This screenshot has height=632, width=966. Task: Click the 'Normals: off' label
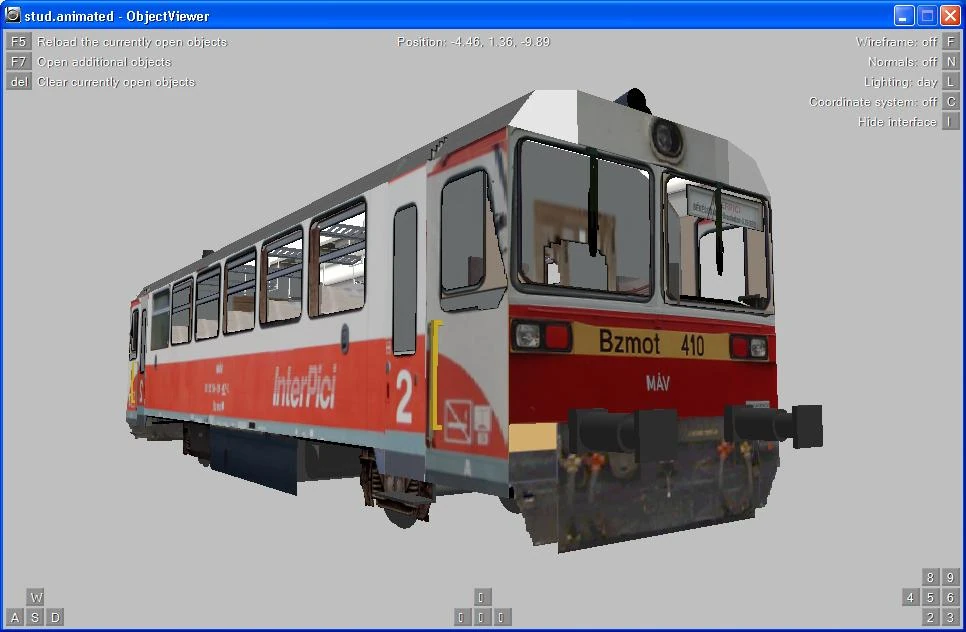click(x=903, y=62)
